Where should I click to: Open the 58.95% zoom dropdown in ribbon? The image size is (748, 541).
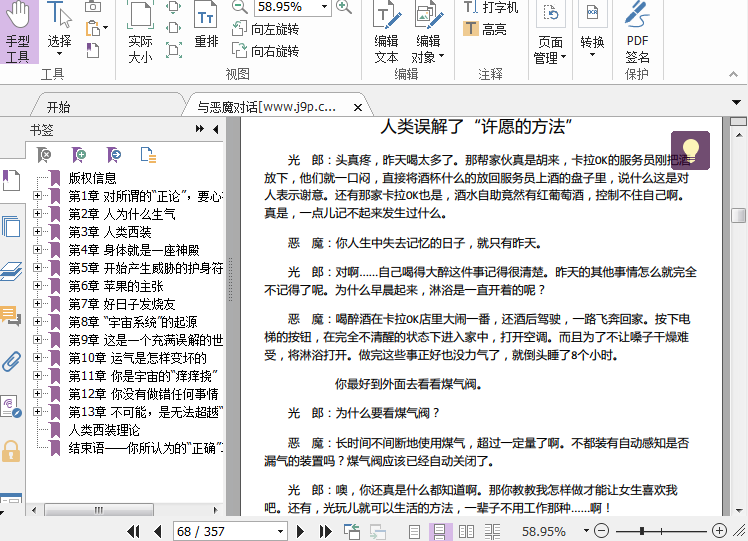click(x=324, y=7)
